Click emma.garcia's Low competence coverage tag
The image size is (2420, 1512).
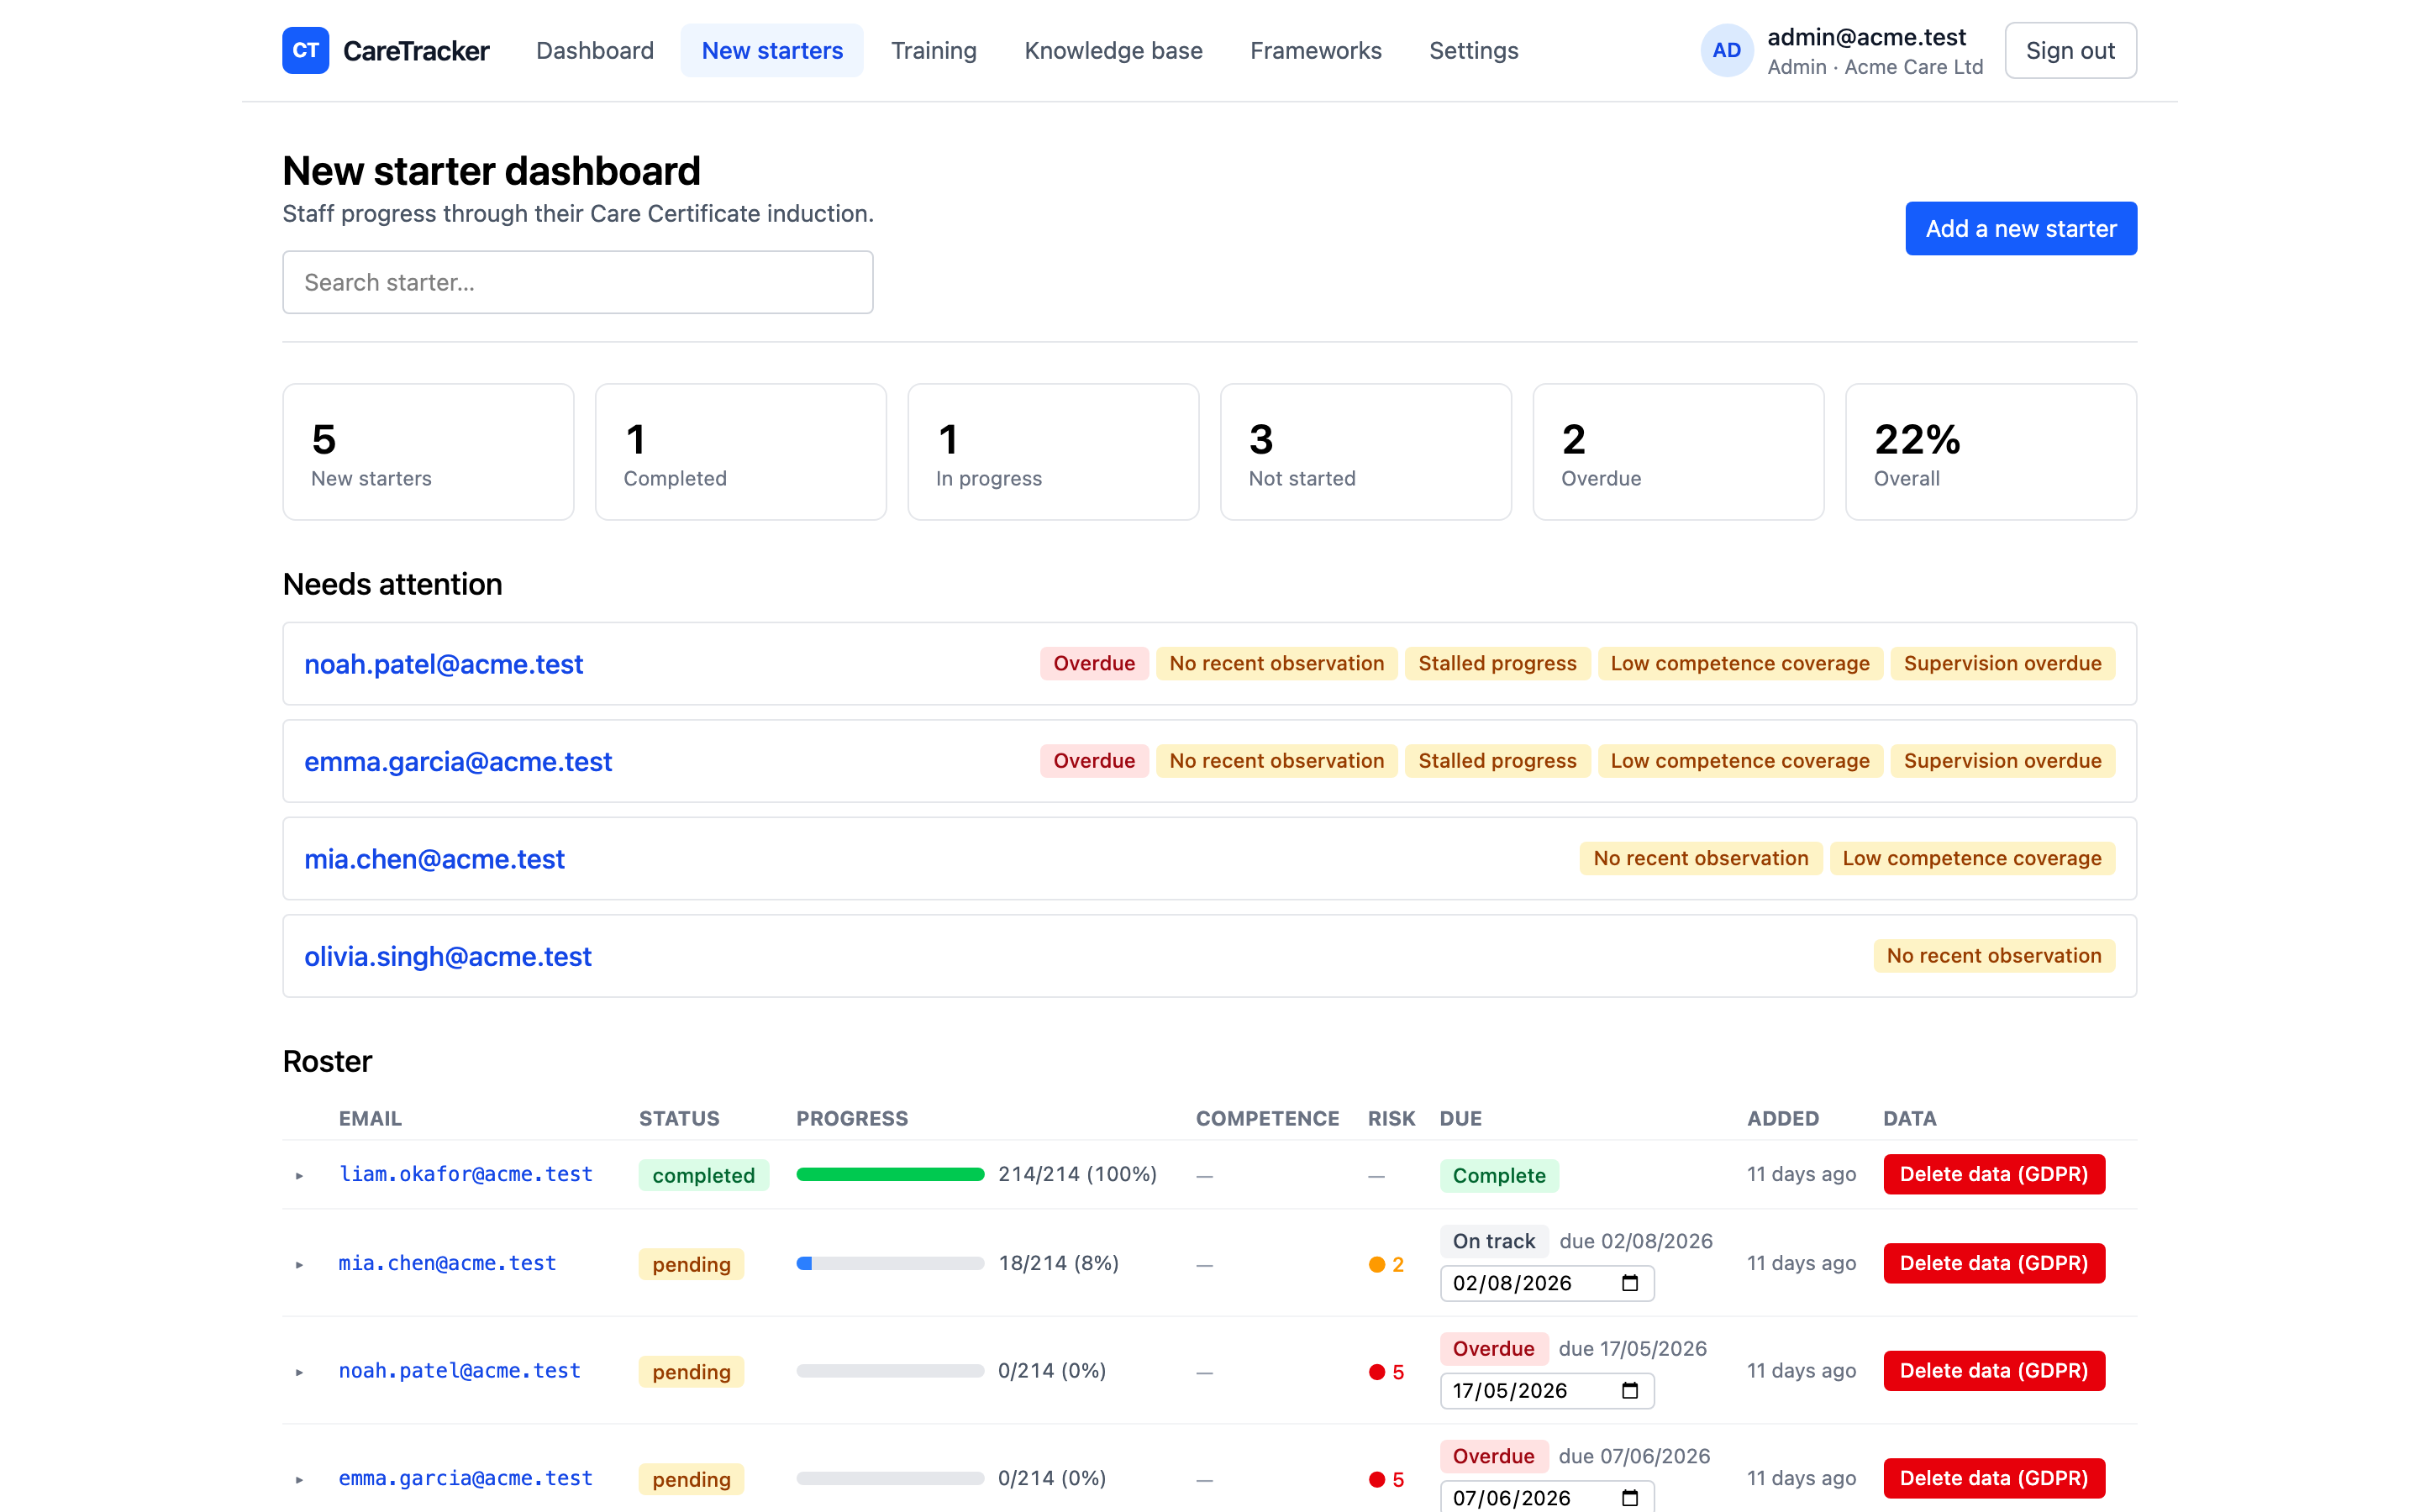(x=1739, y=761)
